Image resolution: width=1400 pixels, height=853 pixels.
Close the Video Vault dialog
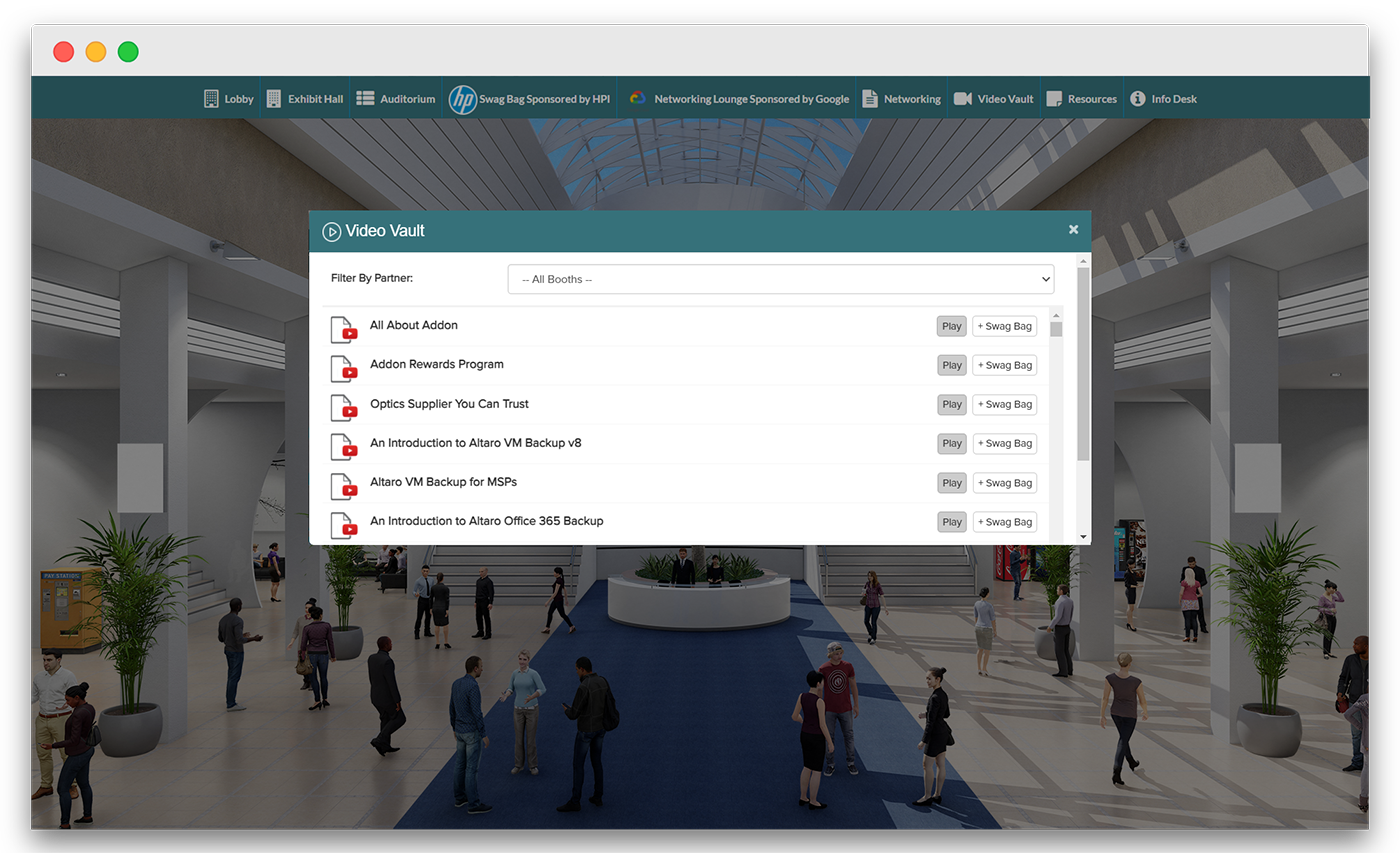(x=1073, y=229)
